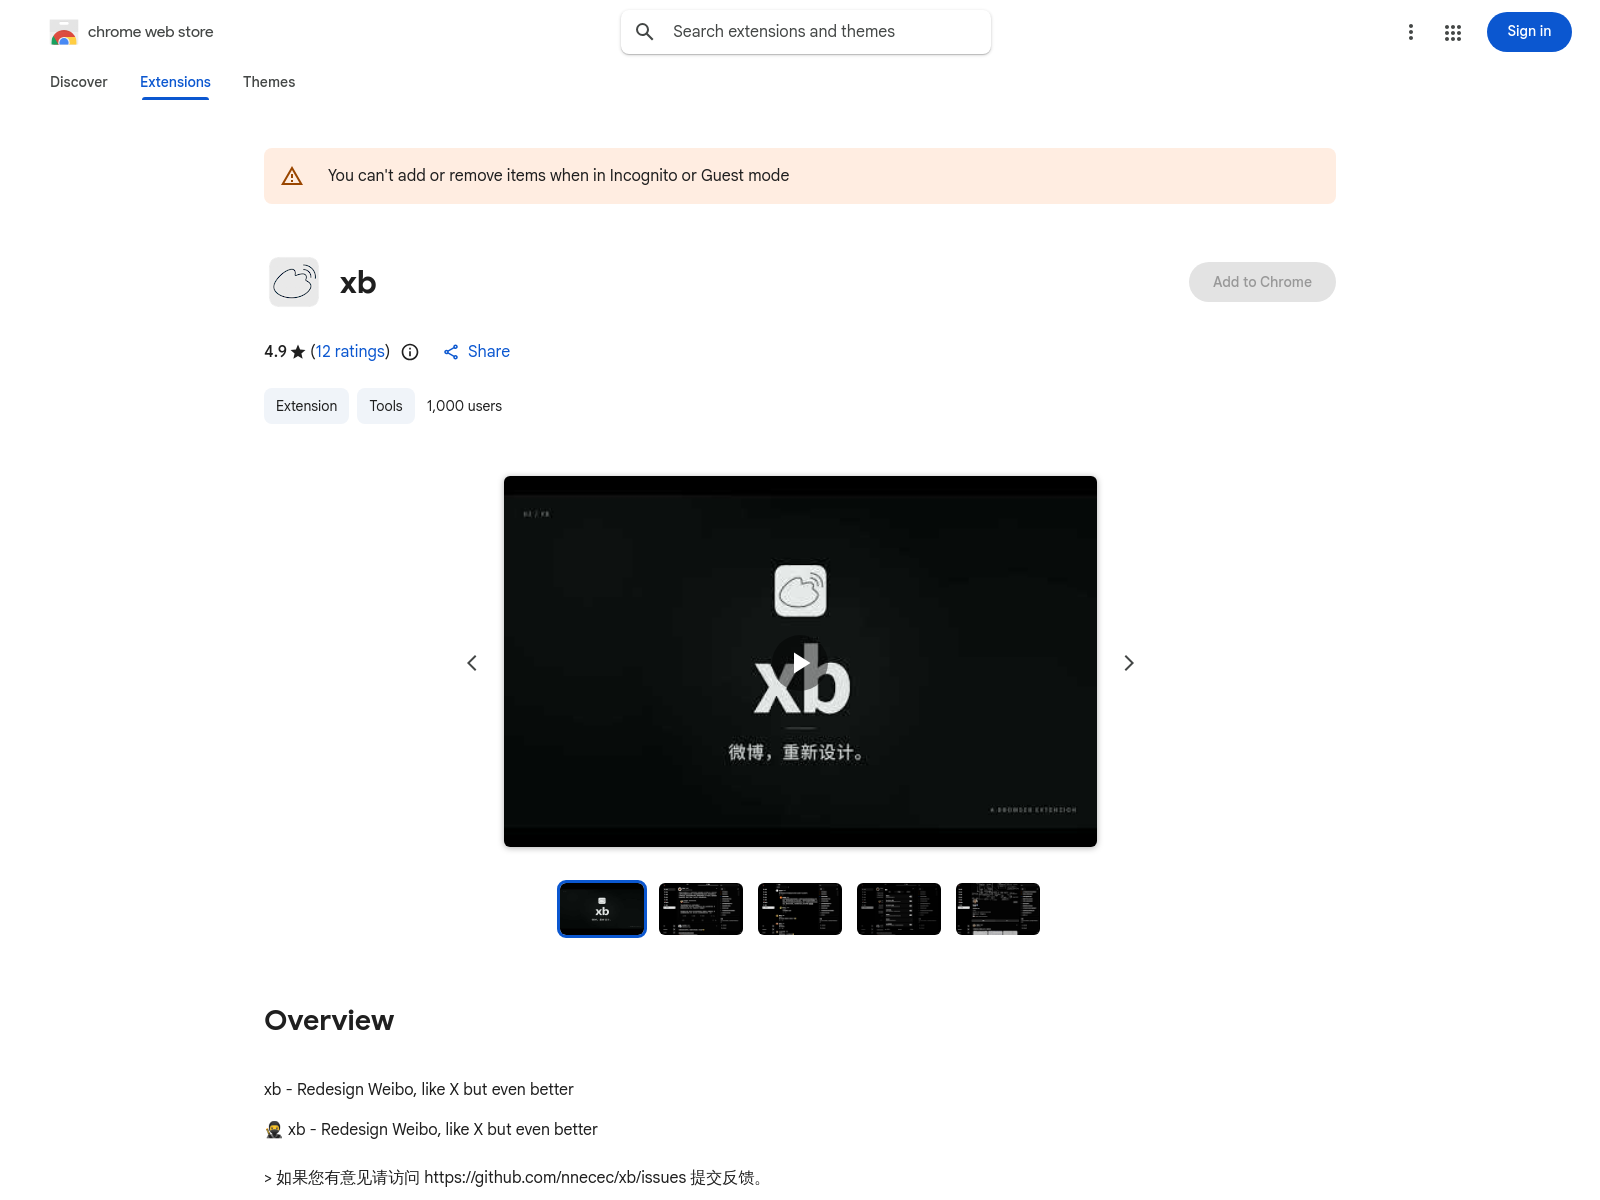The width and height of the screenshot is (1600, 1200).
Task: Click the Overview heading
Action: coord(329,1020)
